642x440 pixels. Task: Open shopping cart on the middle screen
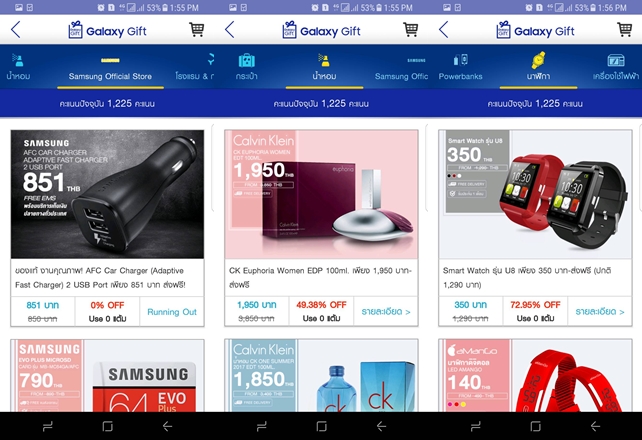click(x=411, y=29)
